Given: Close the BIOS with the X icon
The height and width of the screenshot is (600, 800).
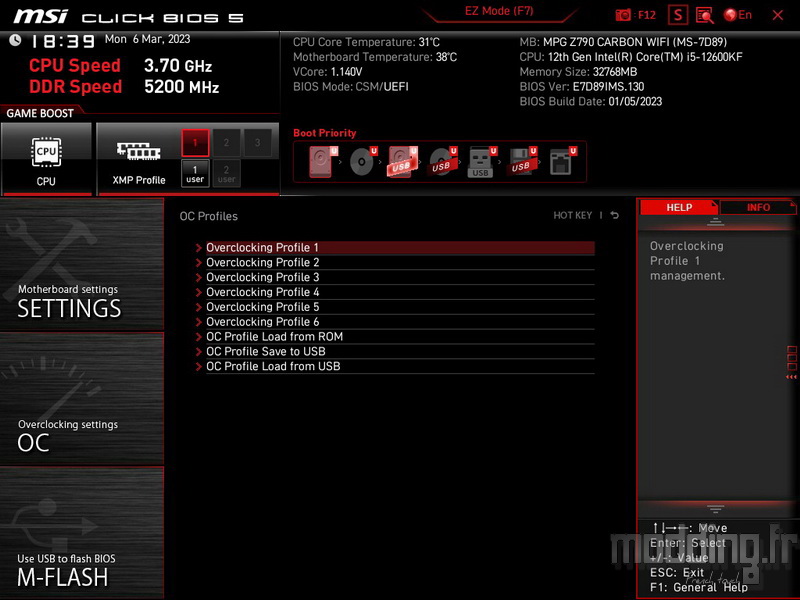Looking at the screenshot, I should click(778, 15).
